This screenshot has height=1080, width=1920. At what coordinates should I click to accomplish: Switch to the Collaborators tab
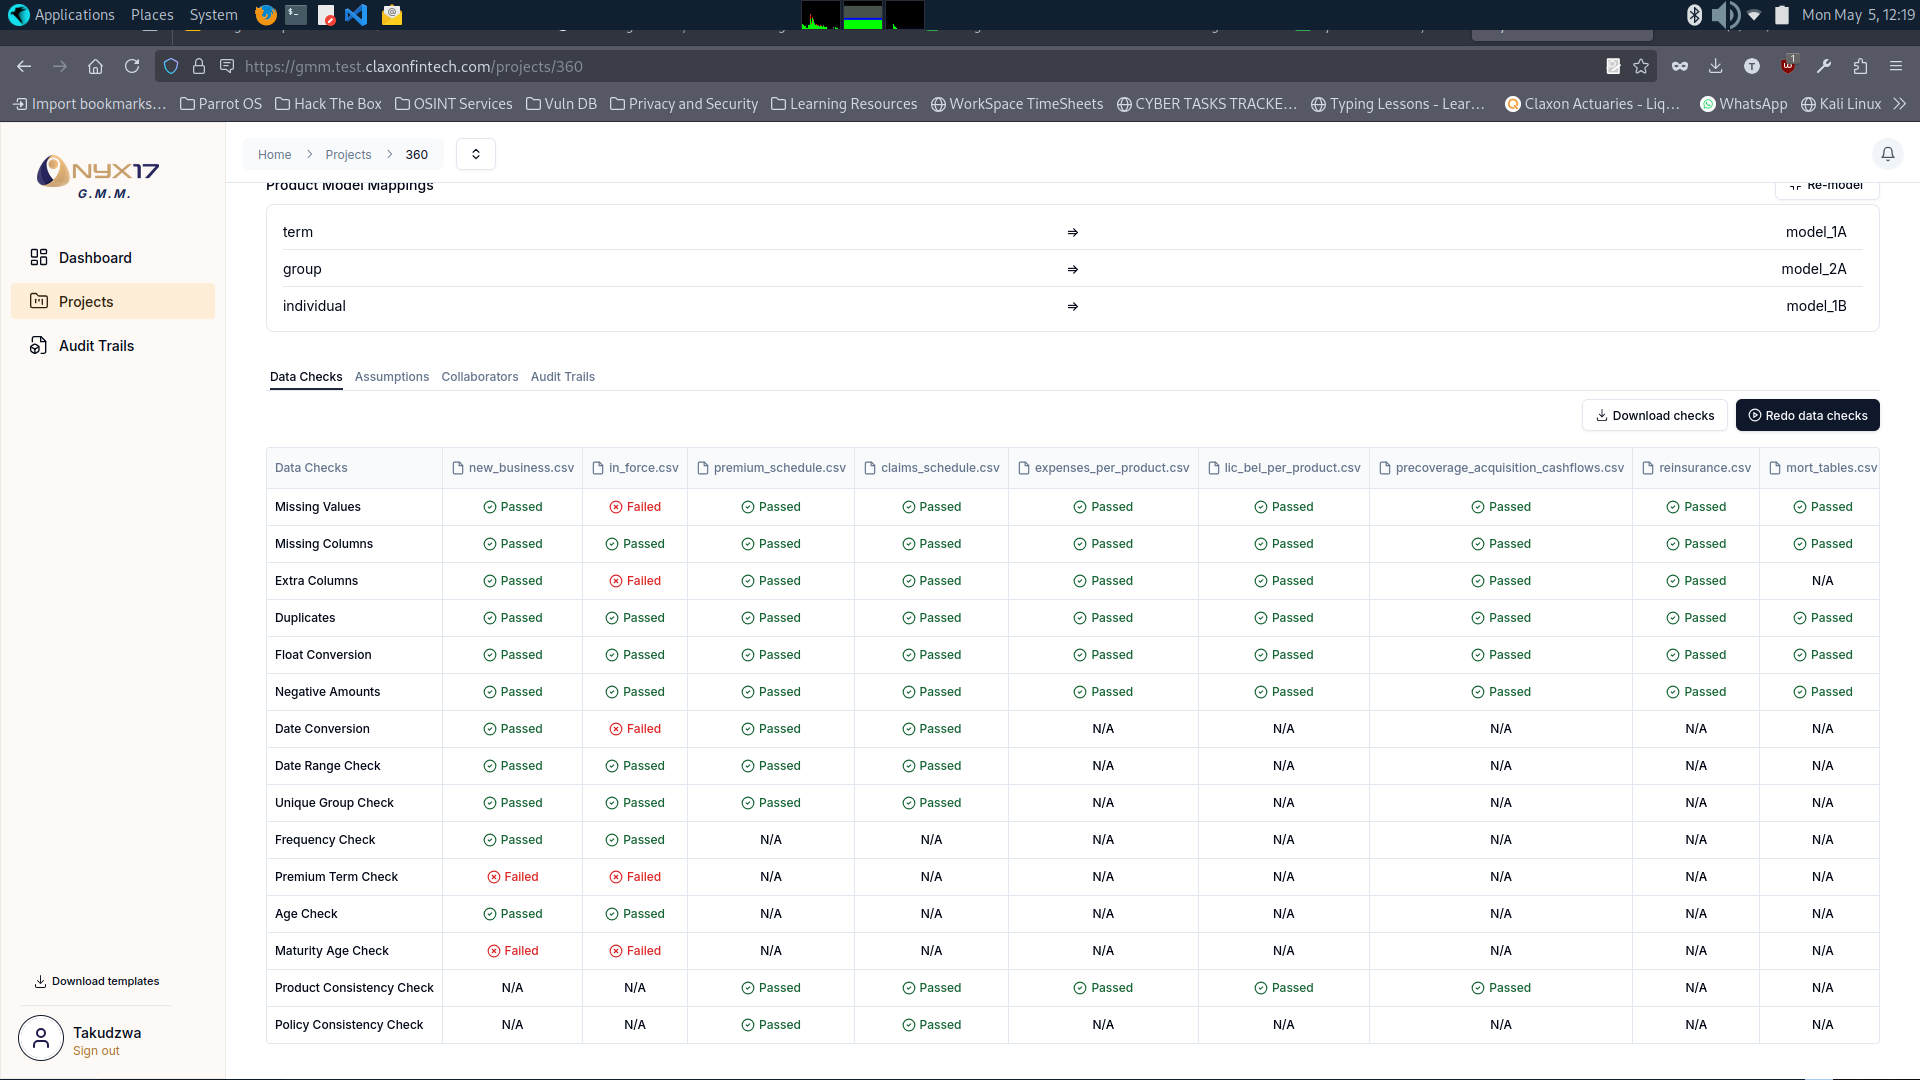pos(480,377)
